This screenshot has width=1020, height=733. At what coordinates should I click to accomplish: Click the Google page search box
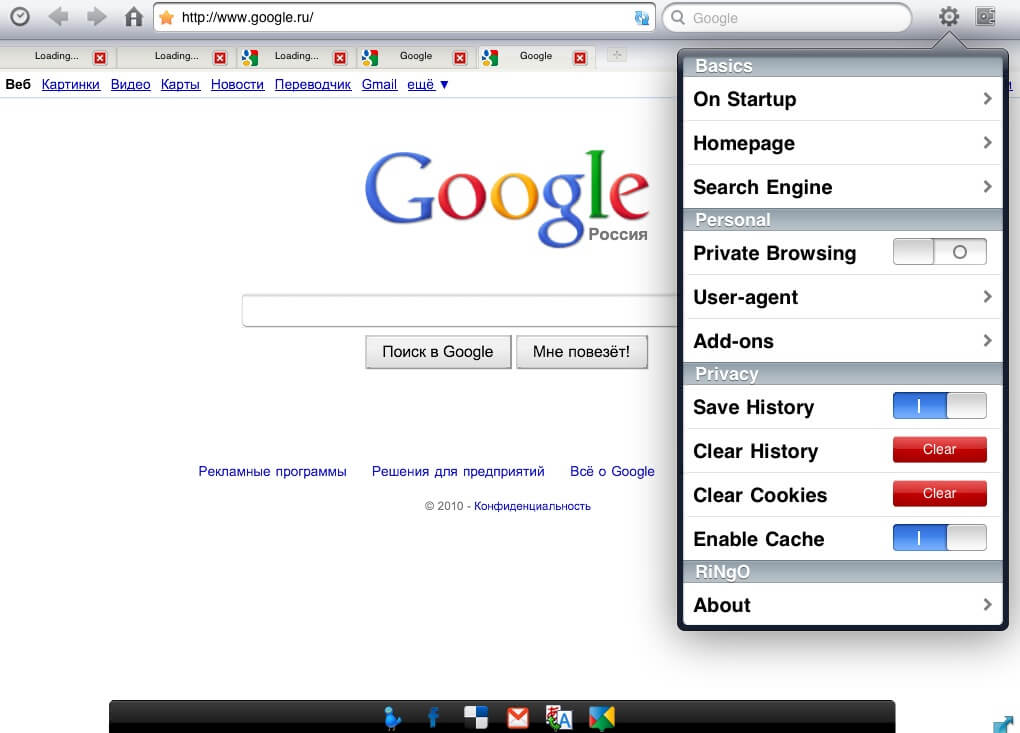pyautogui.click(x=459, y=311)
